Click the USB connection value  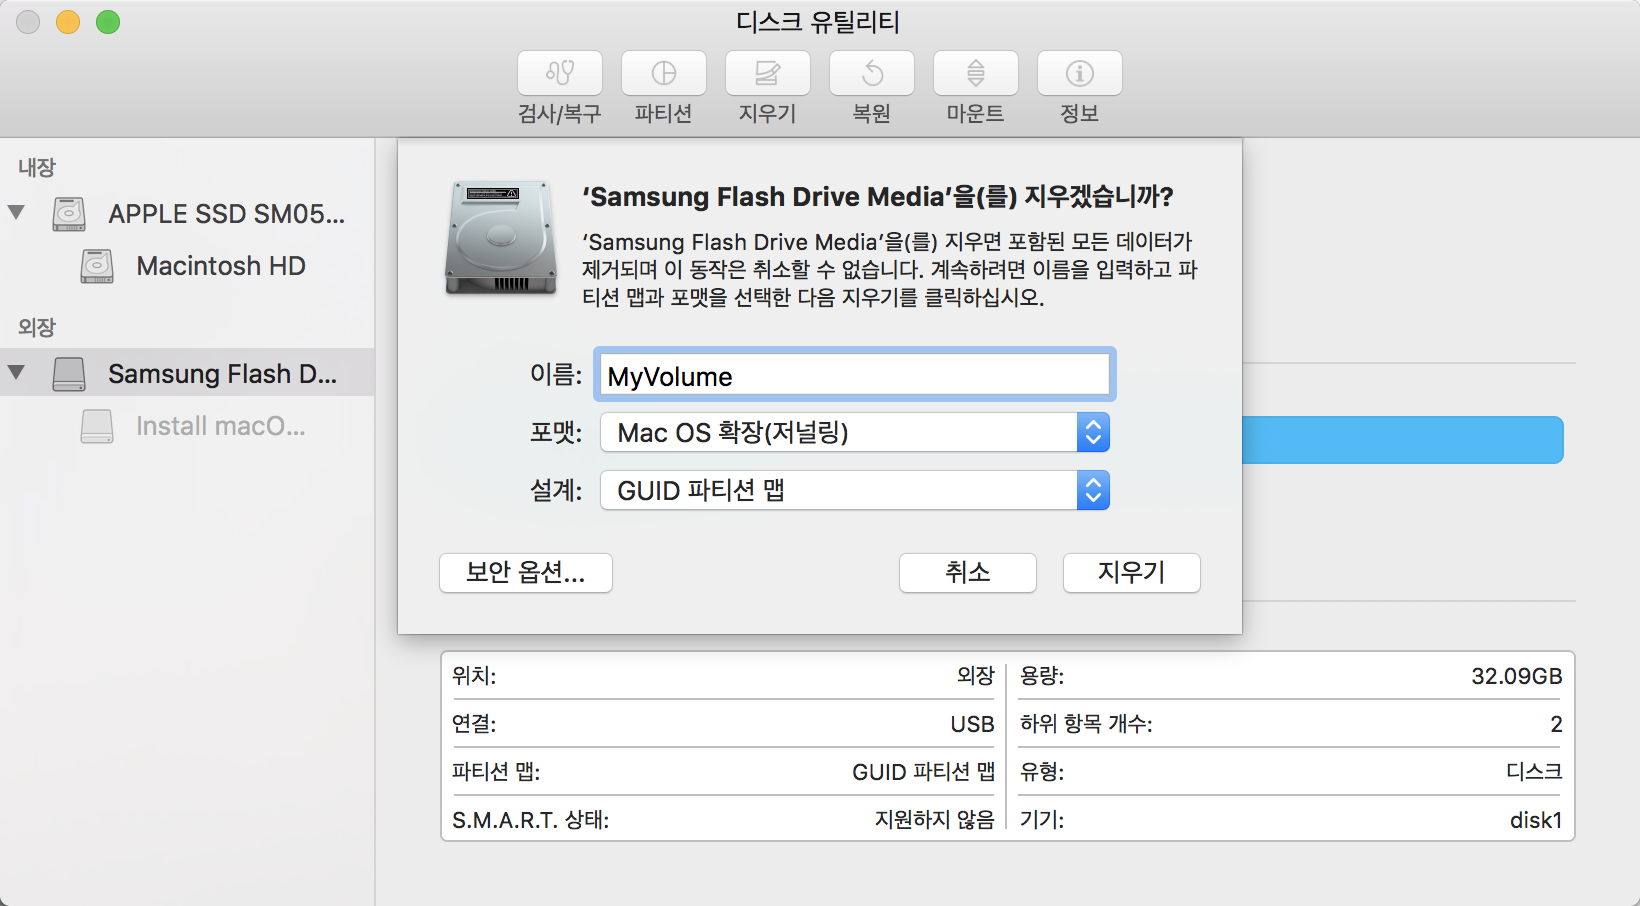click(972, 724)
